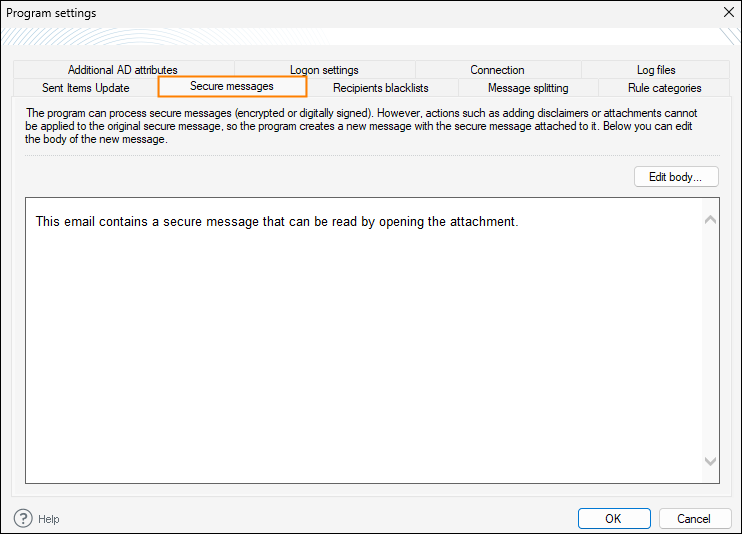Click the secure message body sentence
Screen dimensions: 742x534
tap(277, 221)
